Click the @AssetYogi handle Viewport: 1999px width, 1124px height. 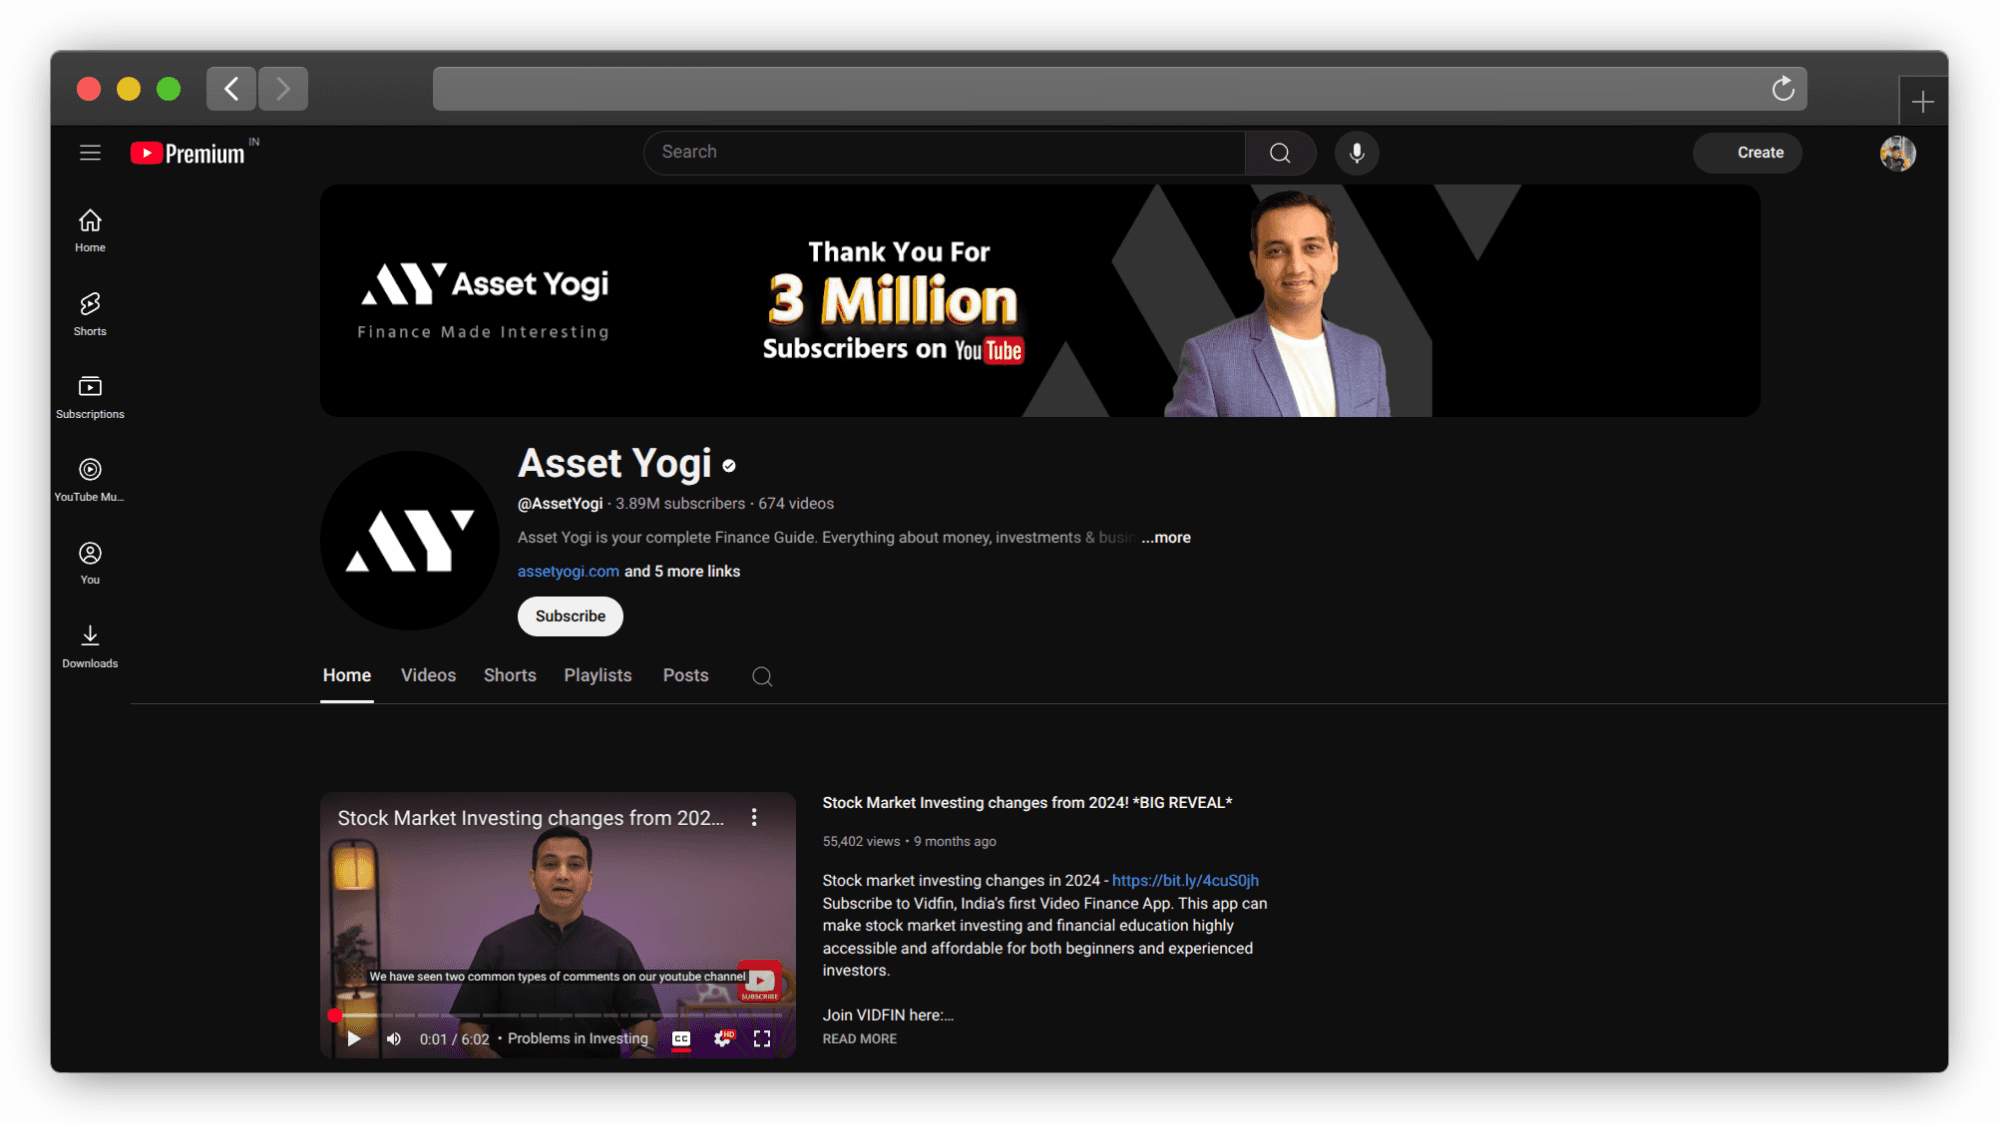(x=560, y=504)
